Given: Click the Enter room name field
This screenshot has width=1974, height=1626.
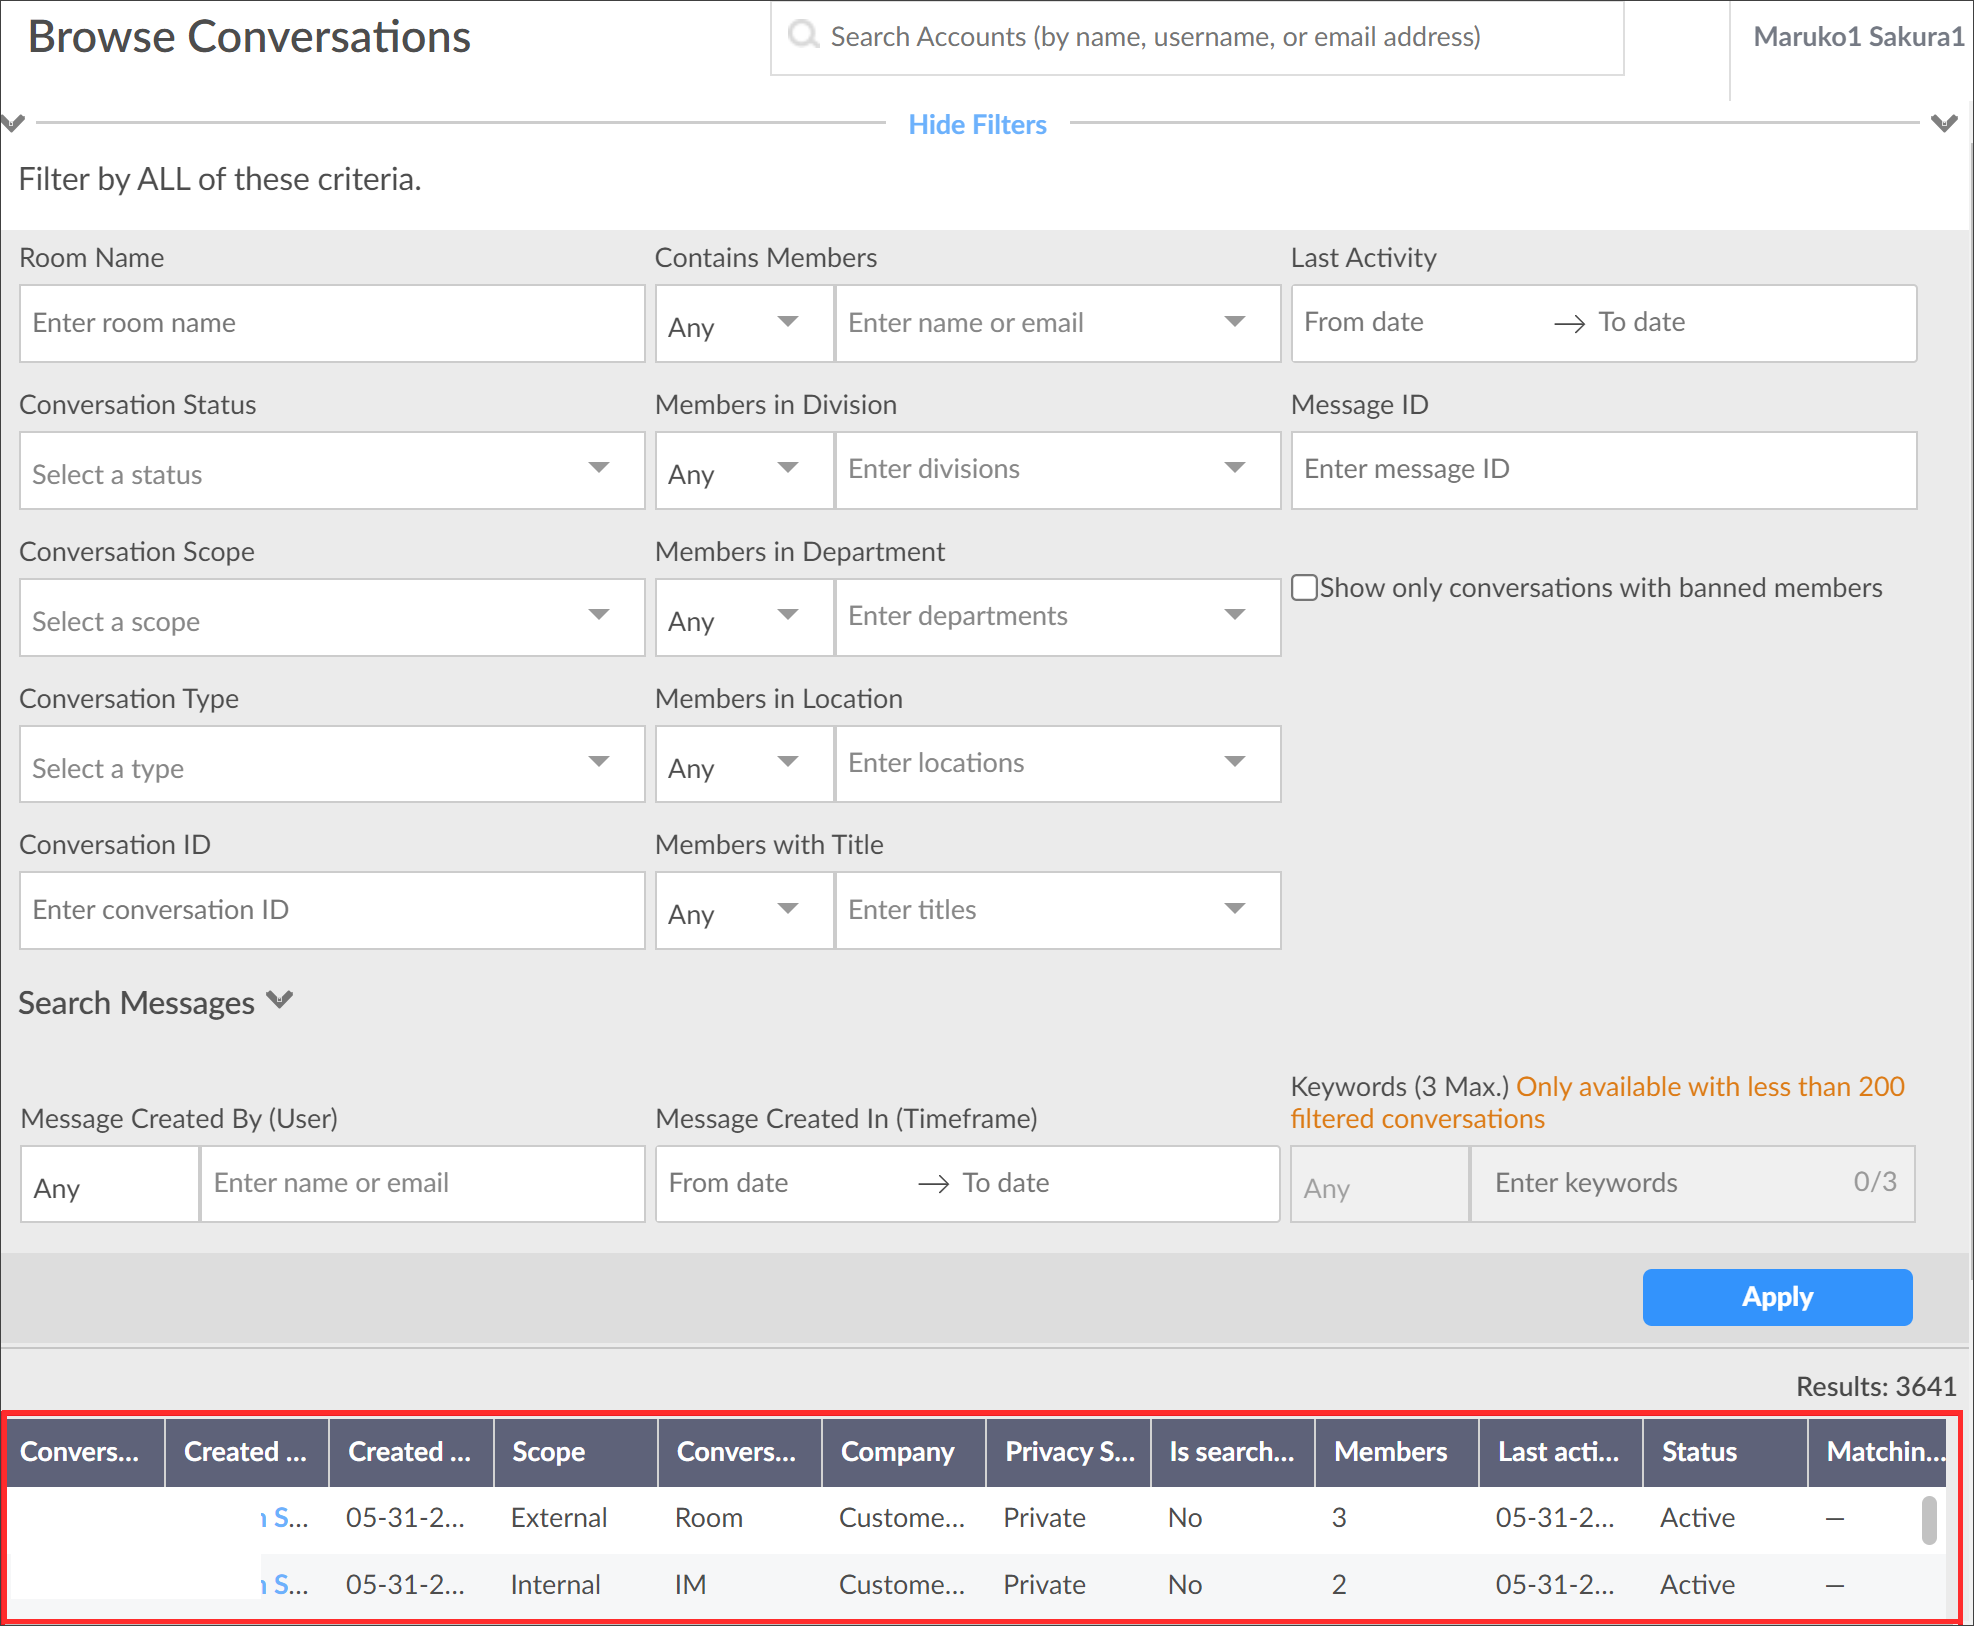Looking at the screenshot, I should click(331, 324).
